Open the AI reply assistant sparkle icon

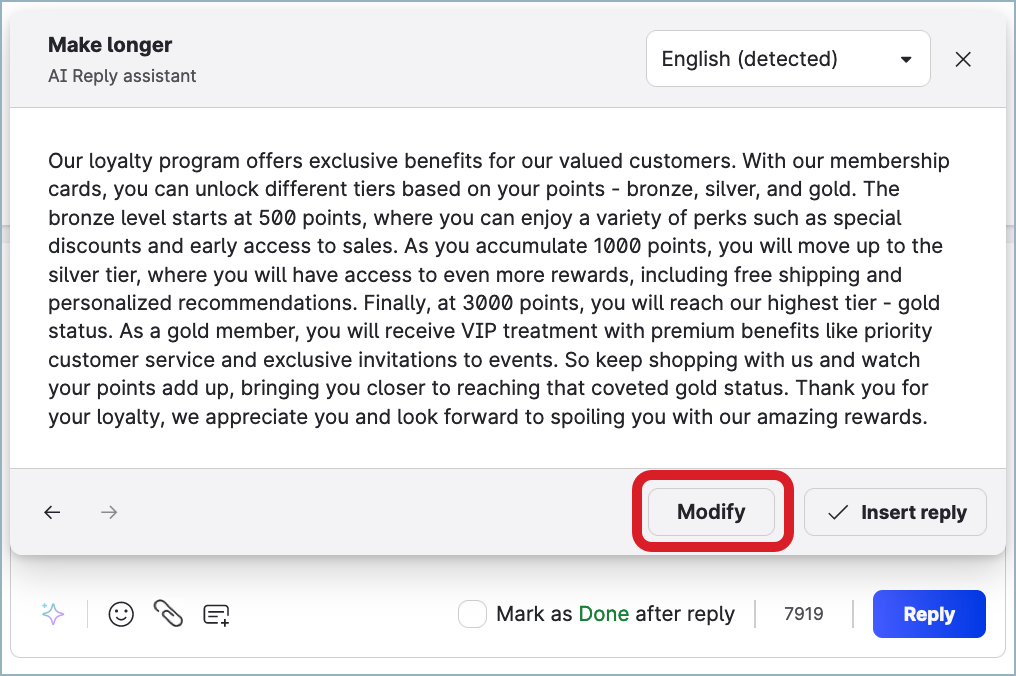tap(53, 614)
